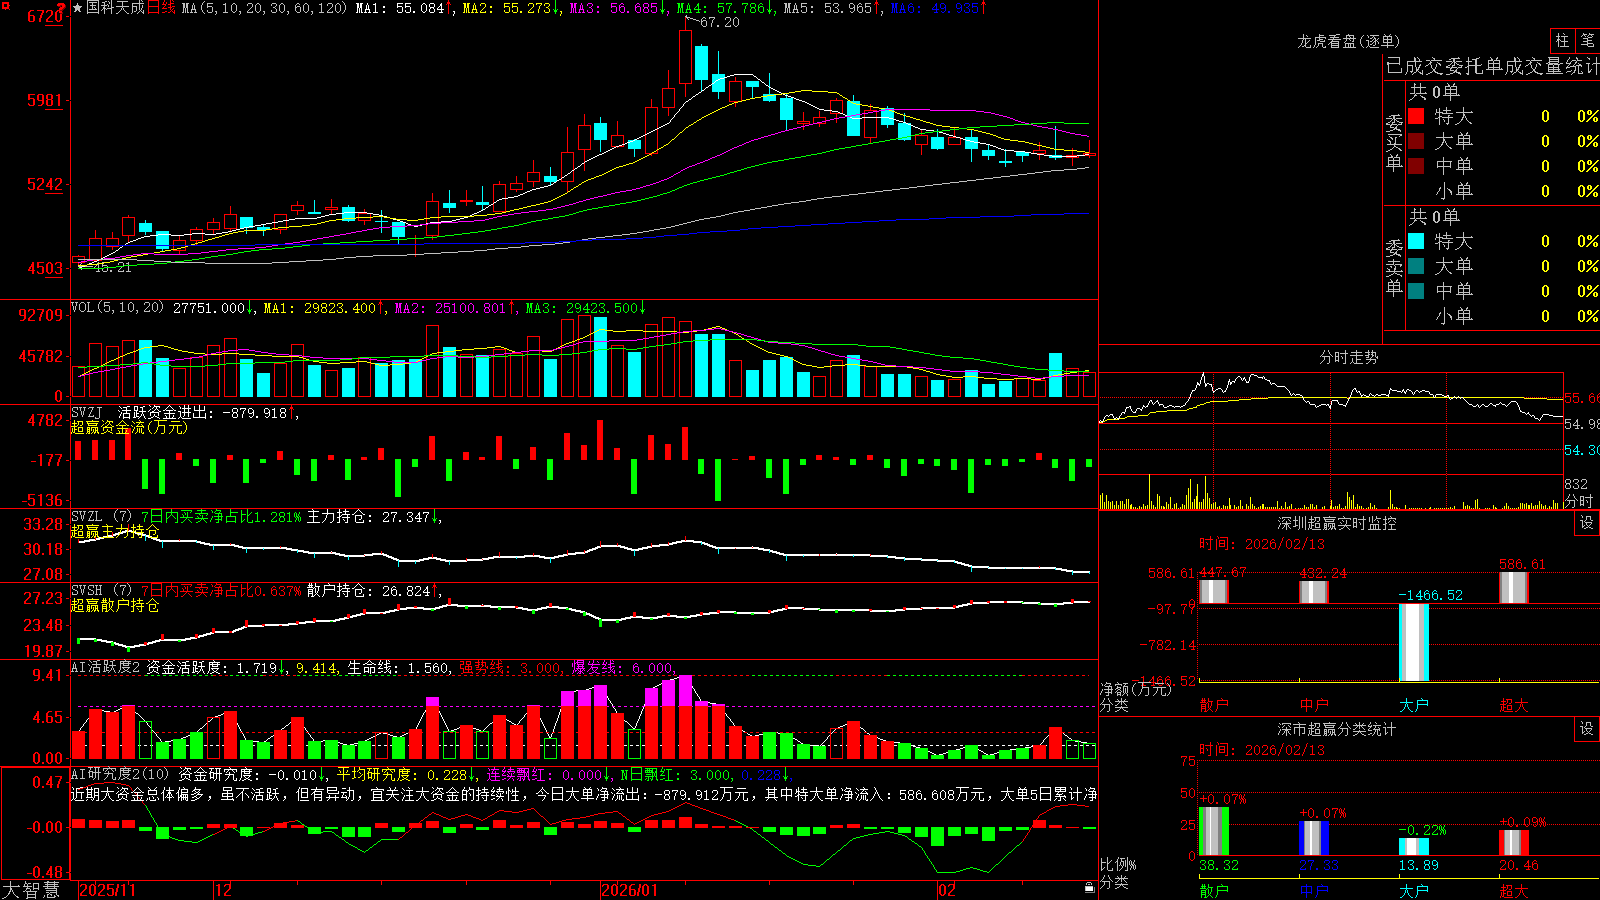Click the 67.20 high price label on candlestick chart
The width and height of the screenshot is (1600, 900).
[x=719, y=22]
